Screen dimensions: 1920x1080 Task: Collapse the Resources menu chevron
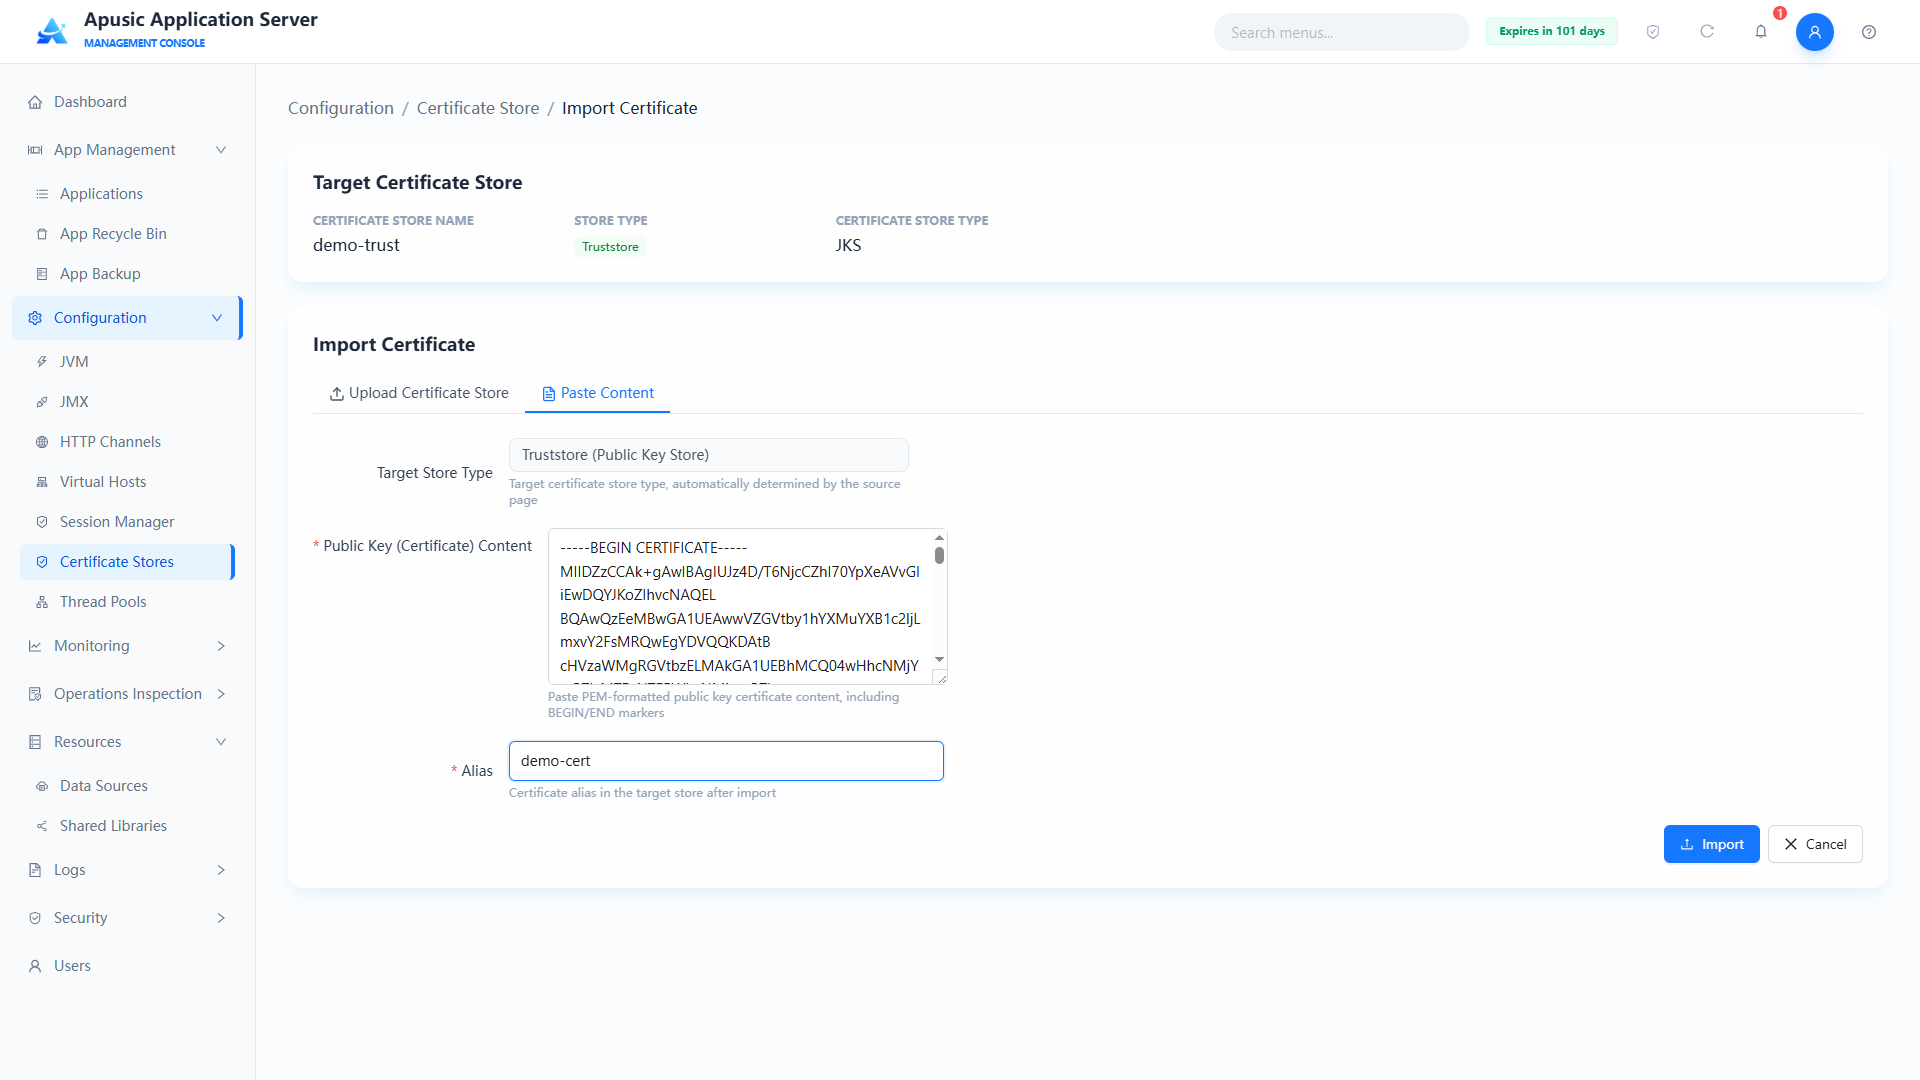pos(221,742)
